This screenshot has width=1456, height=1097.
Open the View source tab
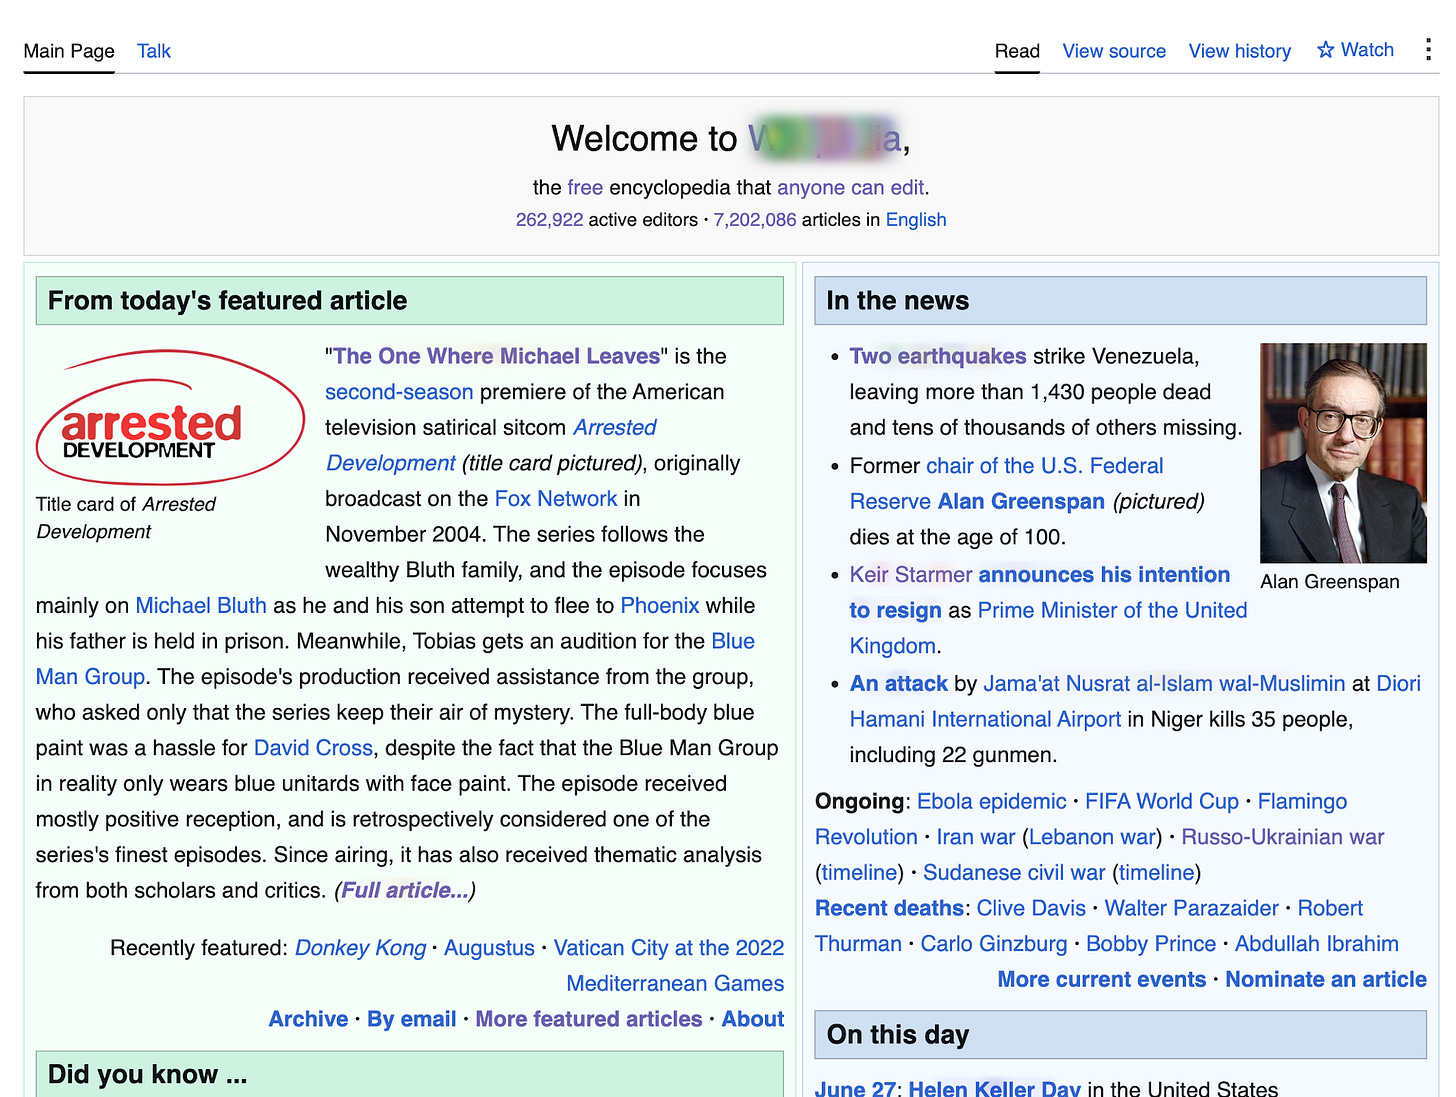[x=1114, y=51]
